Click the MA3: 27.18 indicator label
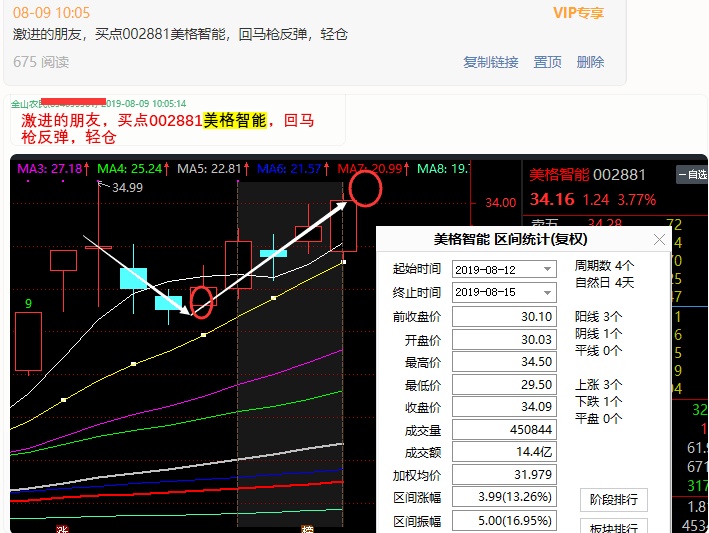The width and height of the screenshot is (709, 533). (53, 169)
